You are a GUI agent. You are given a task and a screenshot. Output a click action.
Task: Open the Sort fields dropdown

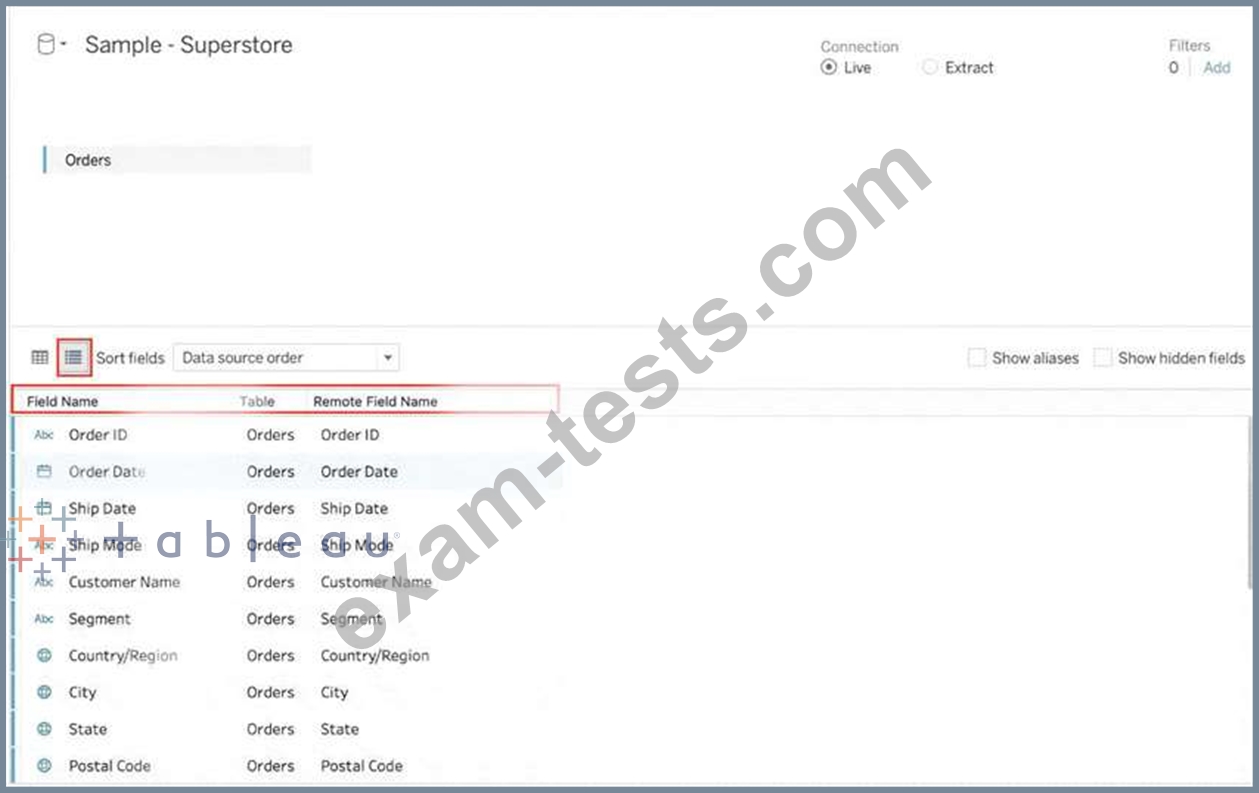tap(286, 358)
